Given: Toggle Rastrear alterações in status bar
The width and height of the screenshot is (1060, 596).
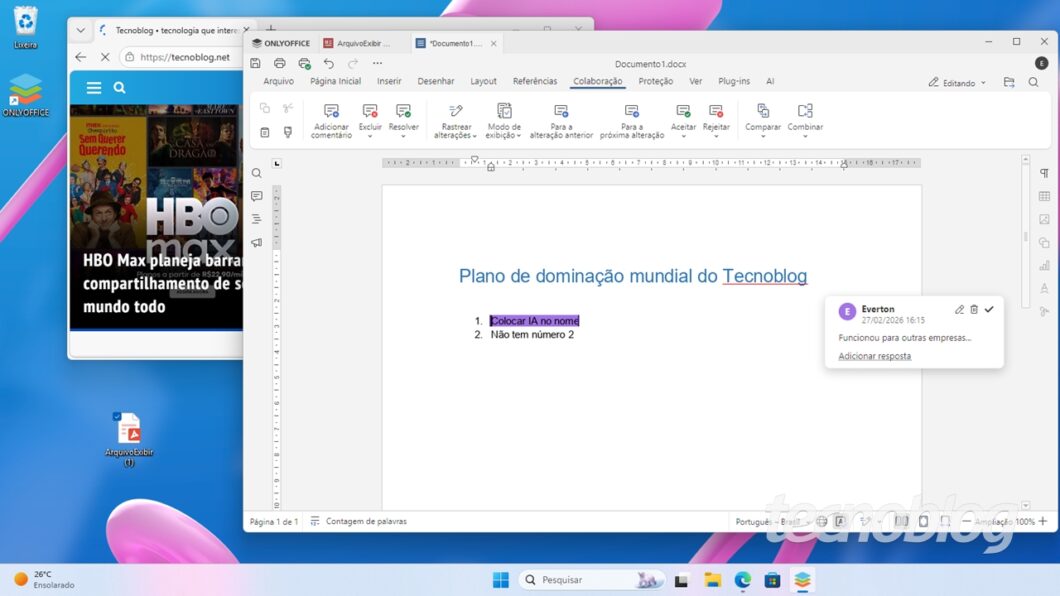Looking at the screenshot, I should click(x=864, y=521).
